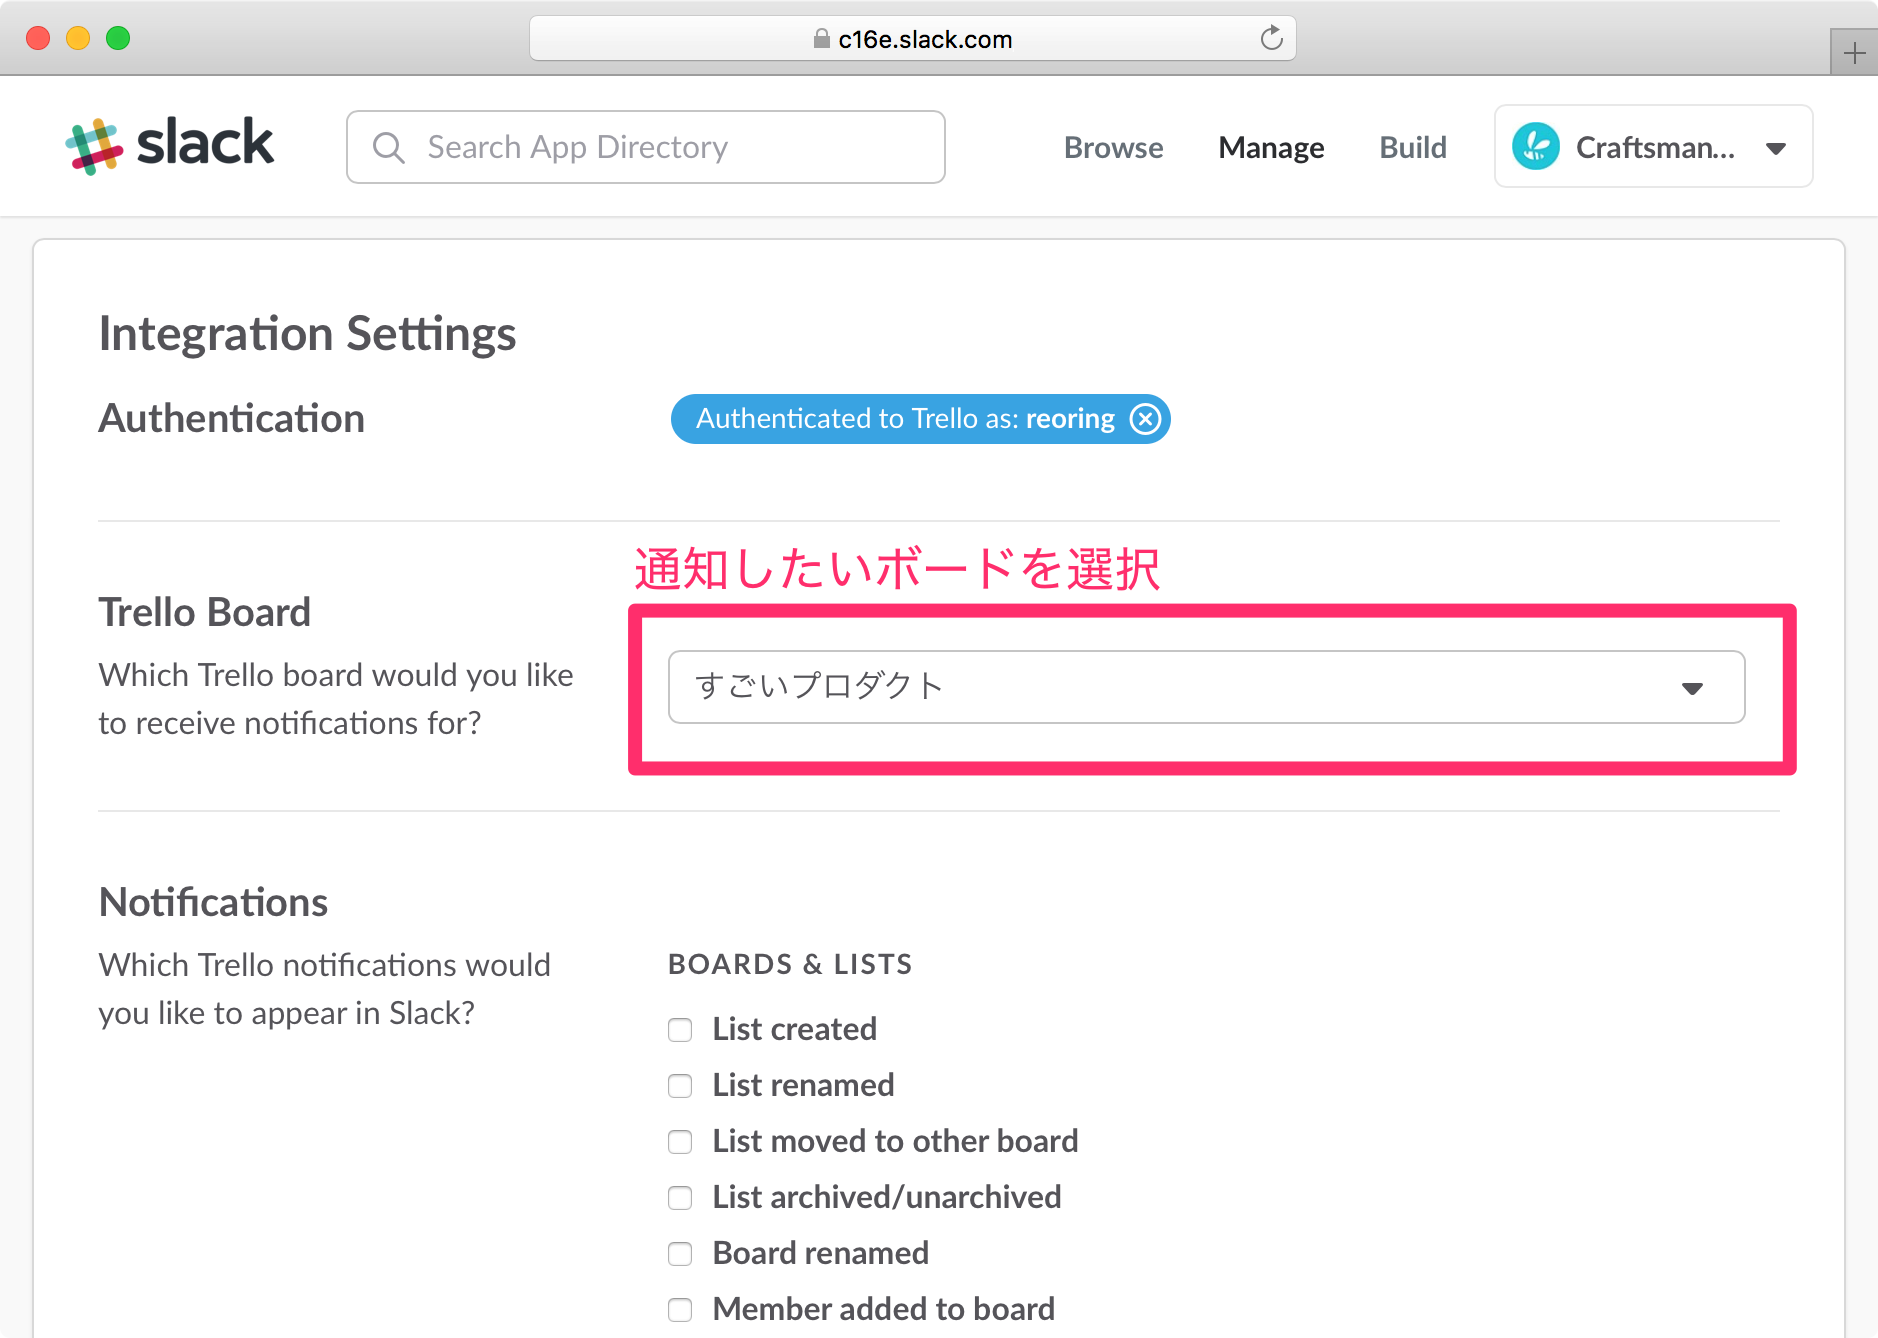Check List archived/unarchived option

tap(680, 1198)
